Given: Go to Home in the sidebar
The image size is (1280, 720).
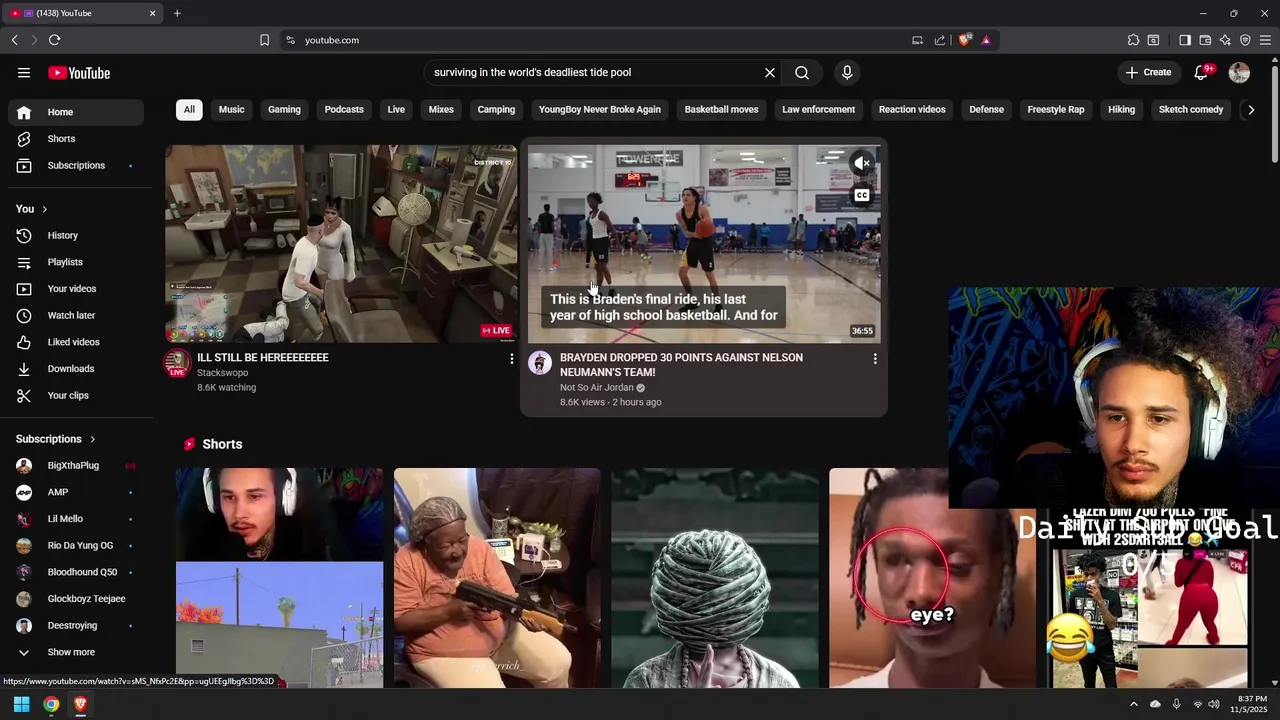Looking at the screenshot, I should 76,112.
